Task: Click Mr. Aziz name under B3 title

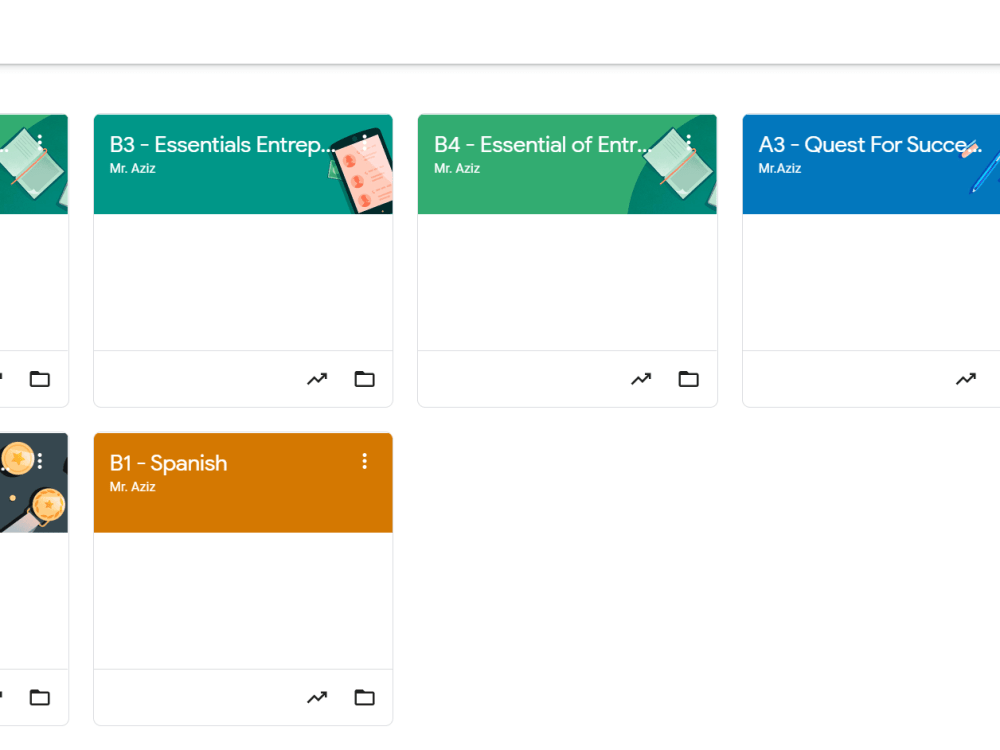Action: point(131,168)
